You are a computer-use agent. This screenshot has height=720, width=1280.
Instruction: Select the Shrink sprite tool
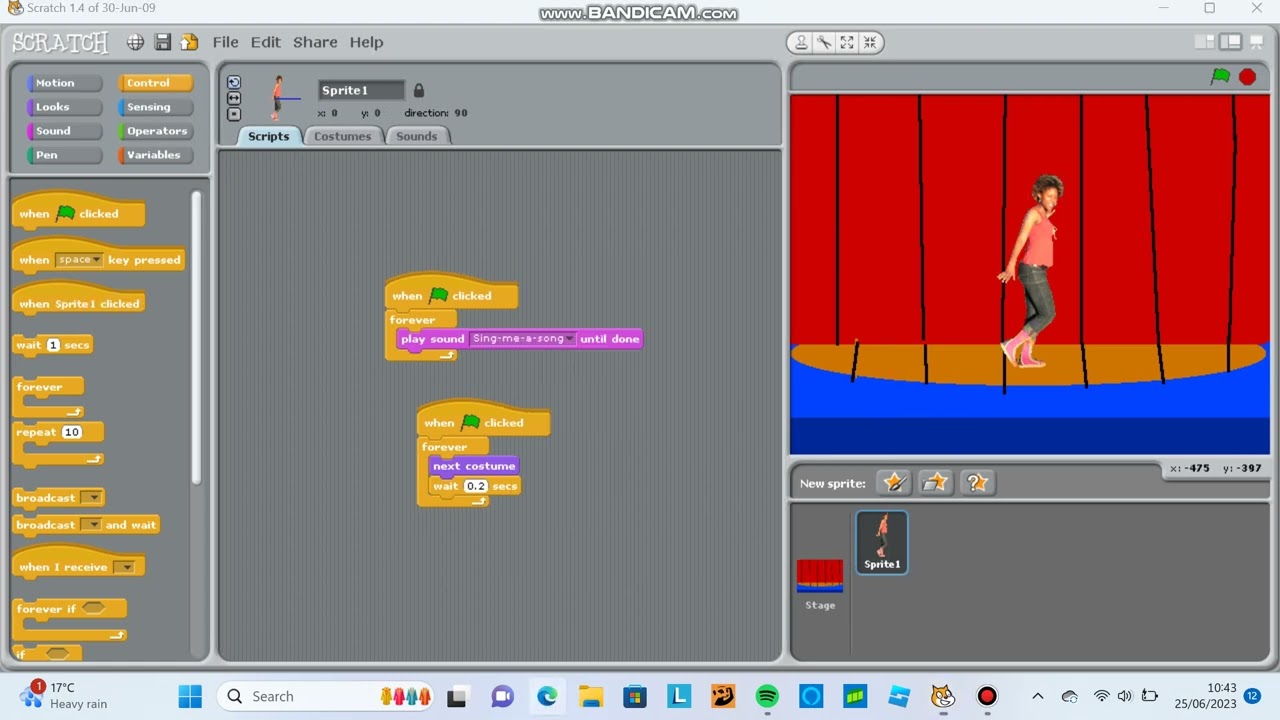coord(870,42)
